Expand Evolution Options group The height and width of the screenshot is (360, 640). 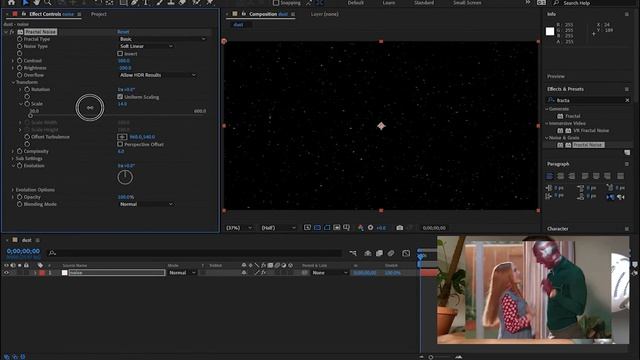(13, 190)
